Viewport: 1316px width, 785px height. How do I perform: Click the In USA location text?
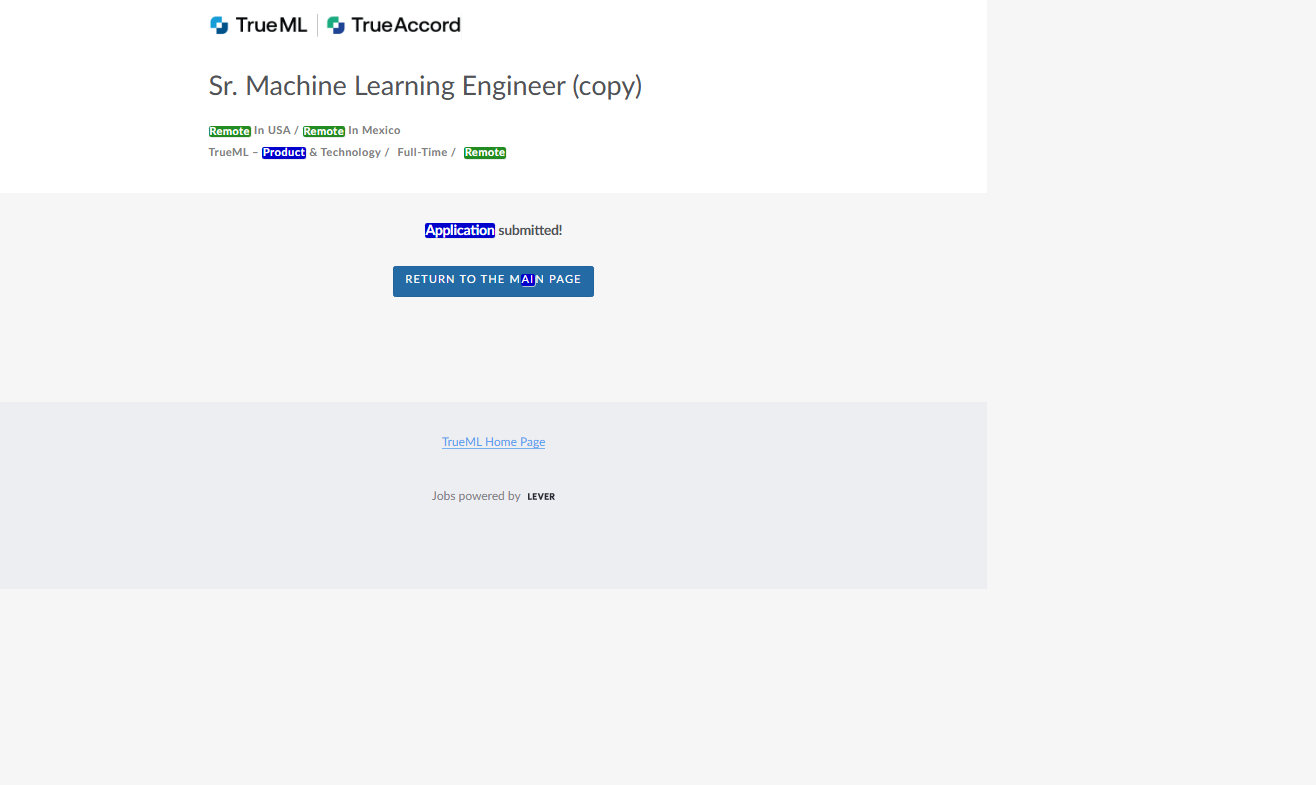(272, 131)
